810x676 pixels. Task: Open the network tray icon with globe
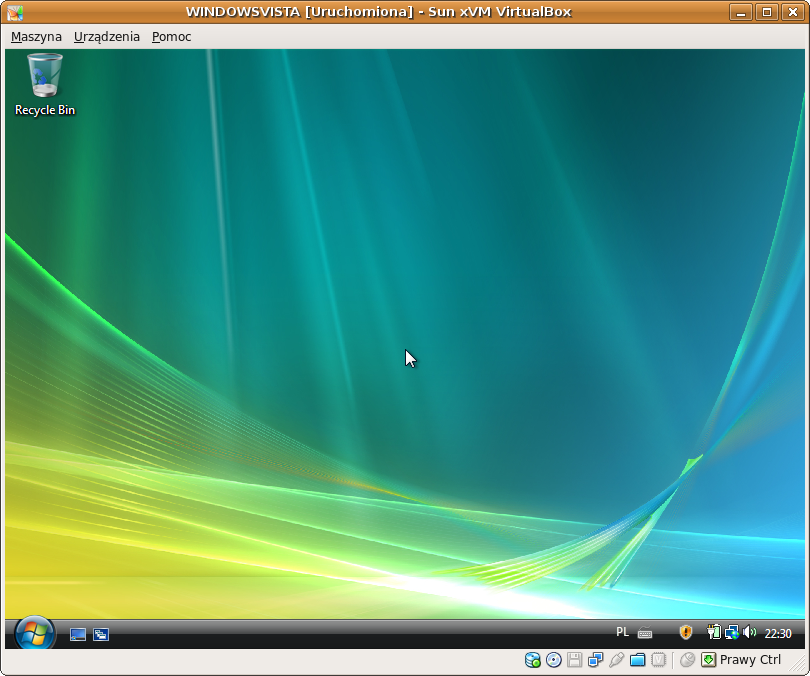731,632
